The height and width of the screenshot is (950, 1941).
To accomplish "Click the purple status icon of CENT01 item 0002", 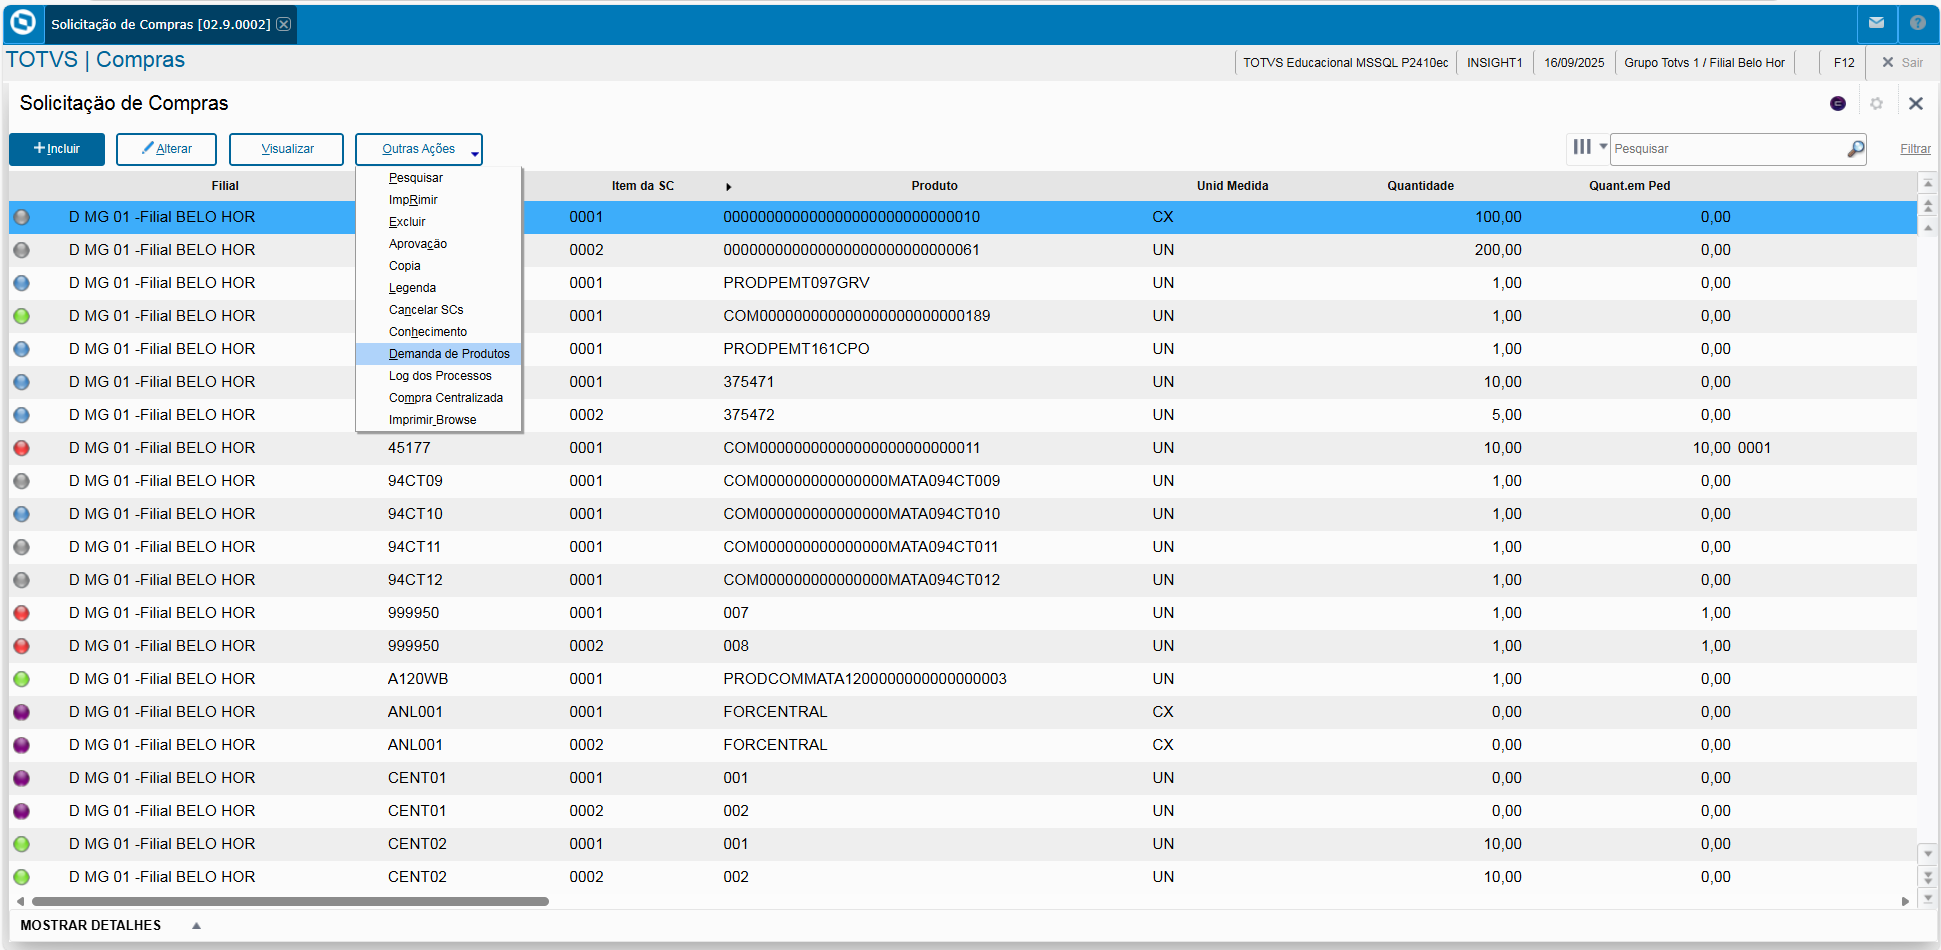I will 21,811.
